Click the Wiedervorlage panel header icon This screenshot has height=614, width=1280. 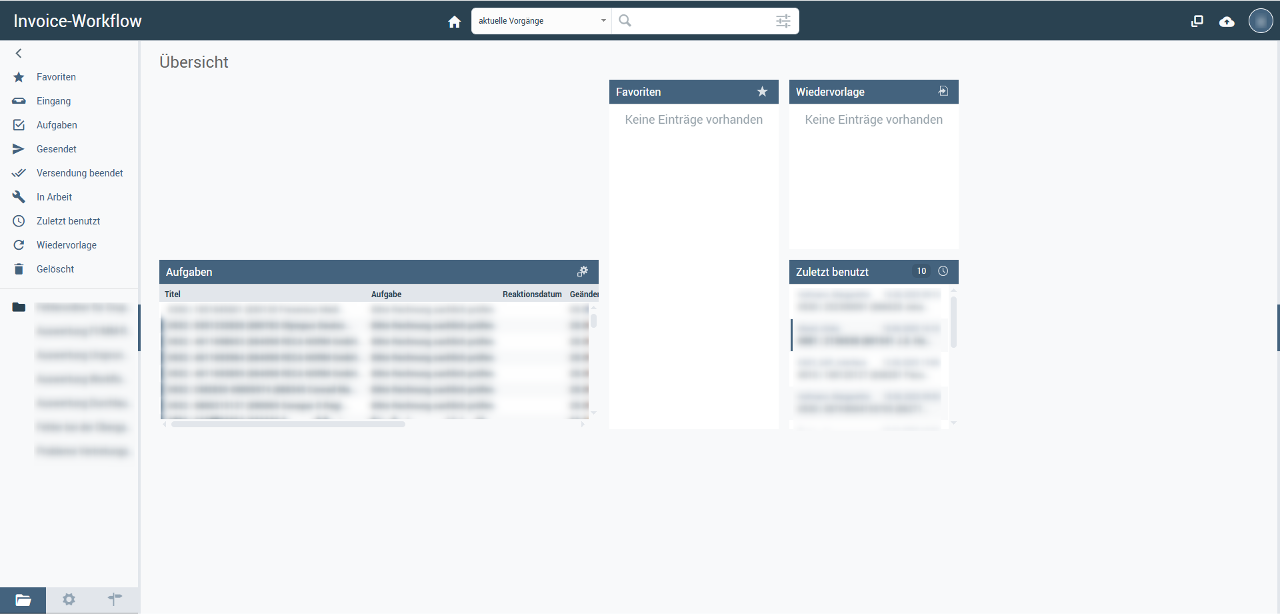pos(942,91)
